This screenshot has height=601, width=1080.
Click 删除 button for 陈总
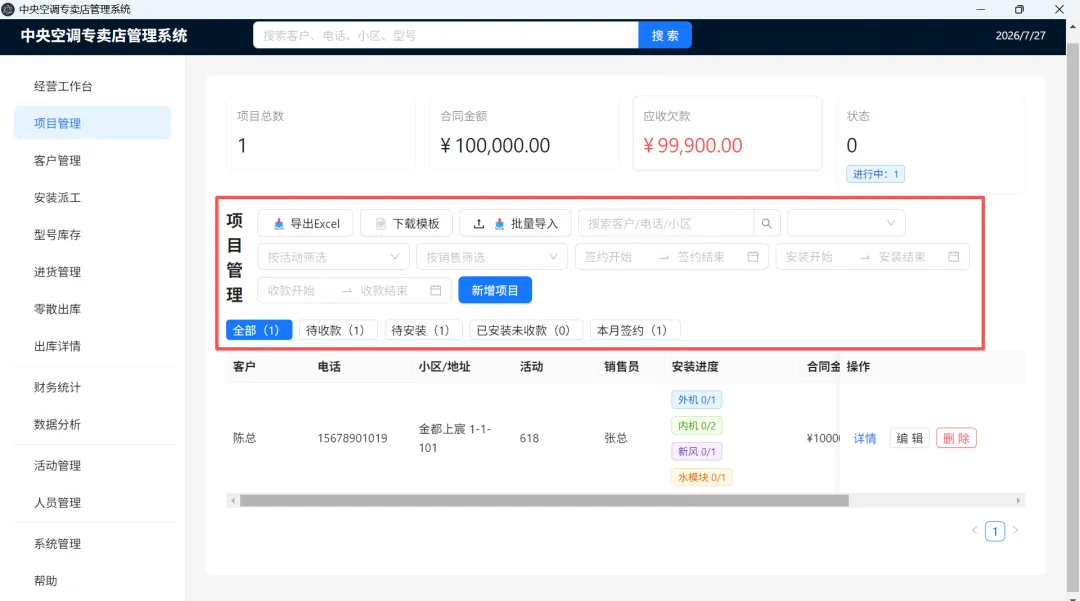tap(956, 439)
